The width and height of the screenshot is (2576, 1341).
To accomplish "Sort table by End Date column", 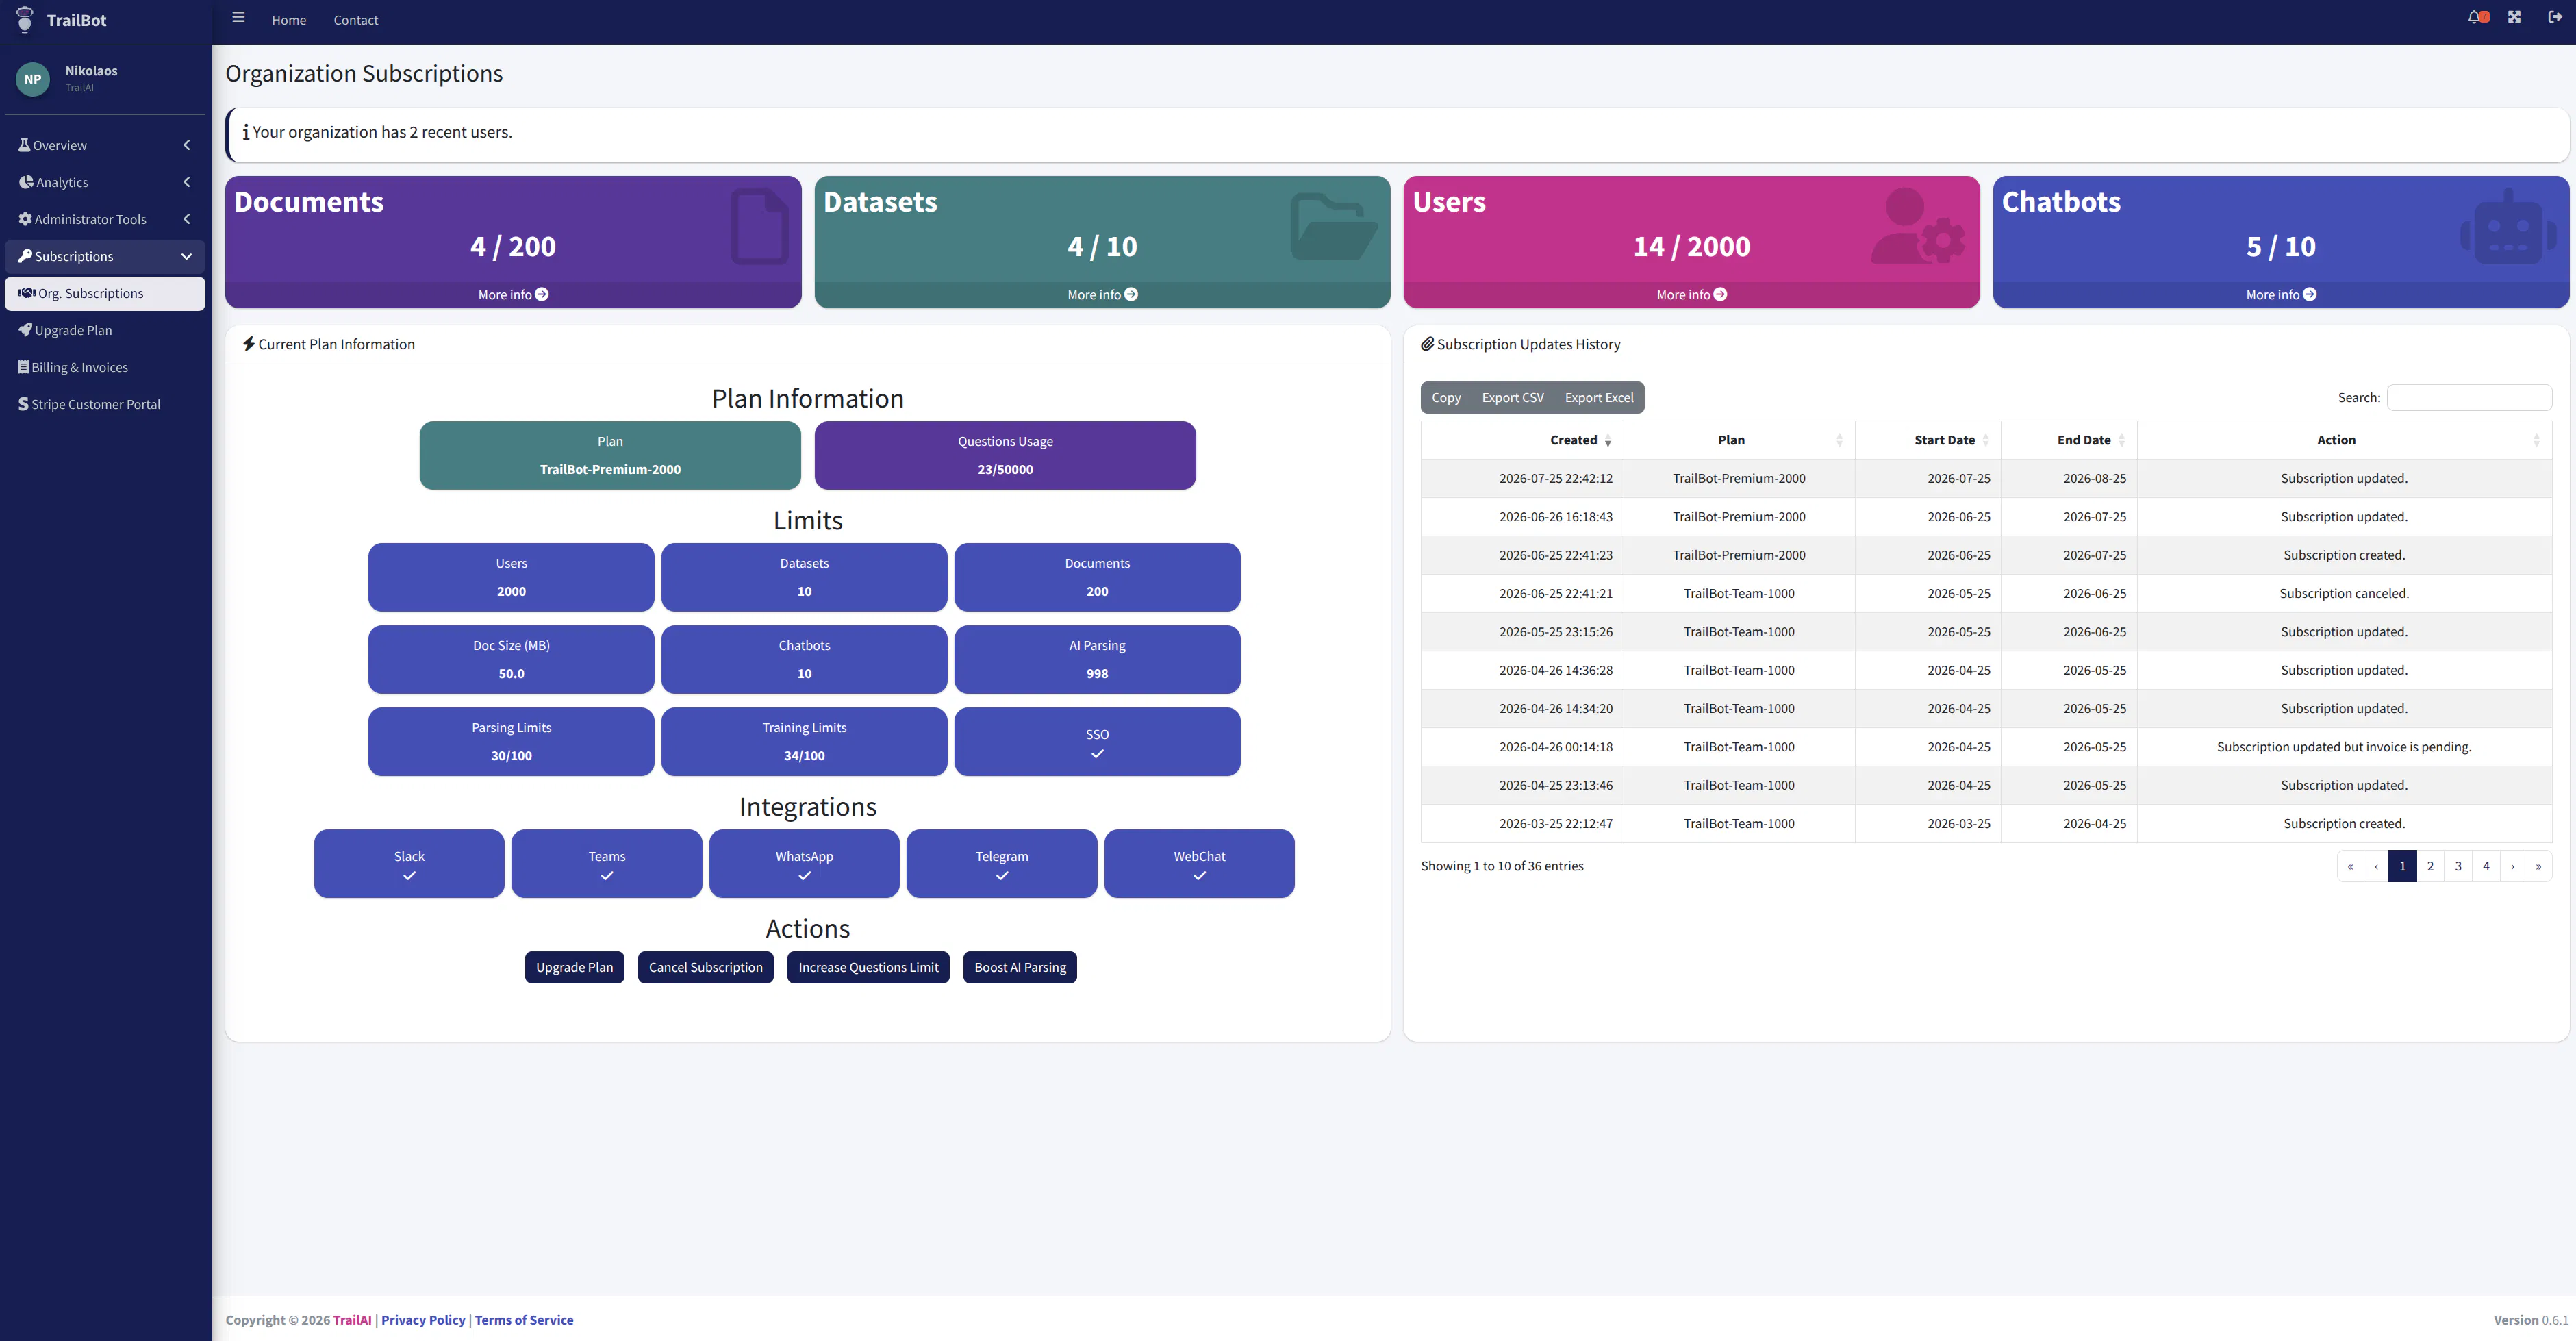I will [x=2069, y=440].
